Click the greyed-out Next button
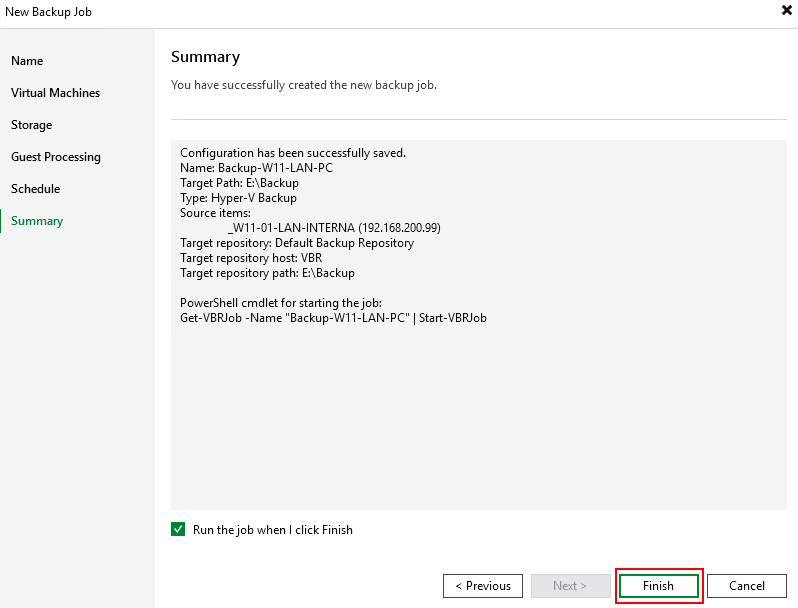Image resolution: width=798 pixels, height=608 pixels. [x=571, y=586]
